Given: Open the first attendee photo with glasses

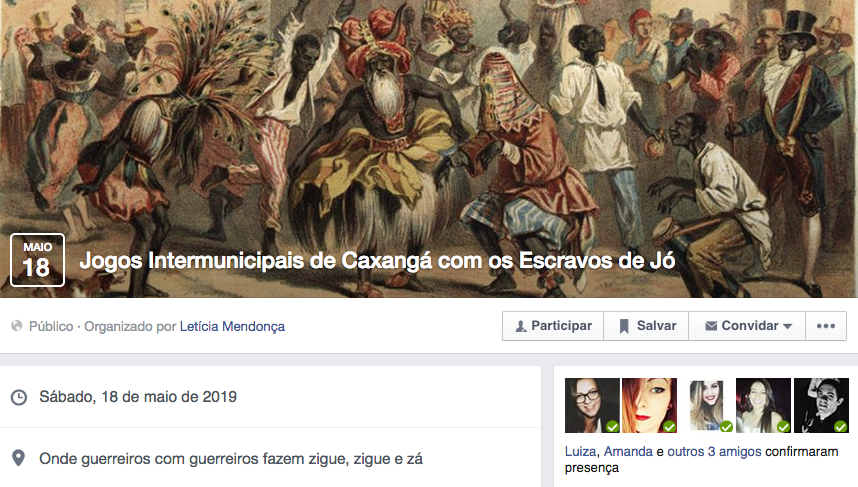Looking at the screenshot, I should click(592, 405).
